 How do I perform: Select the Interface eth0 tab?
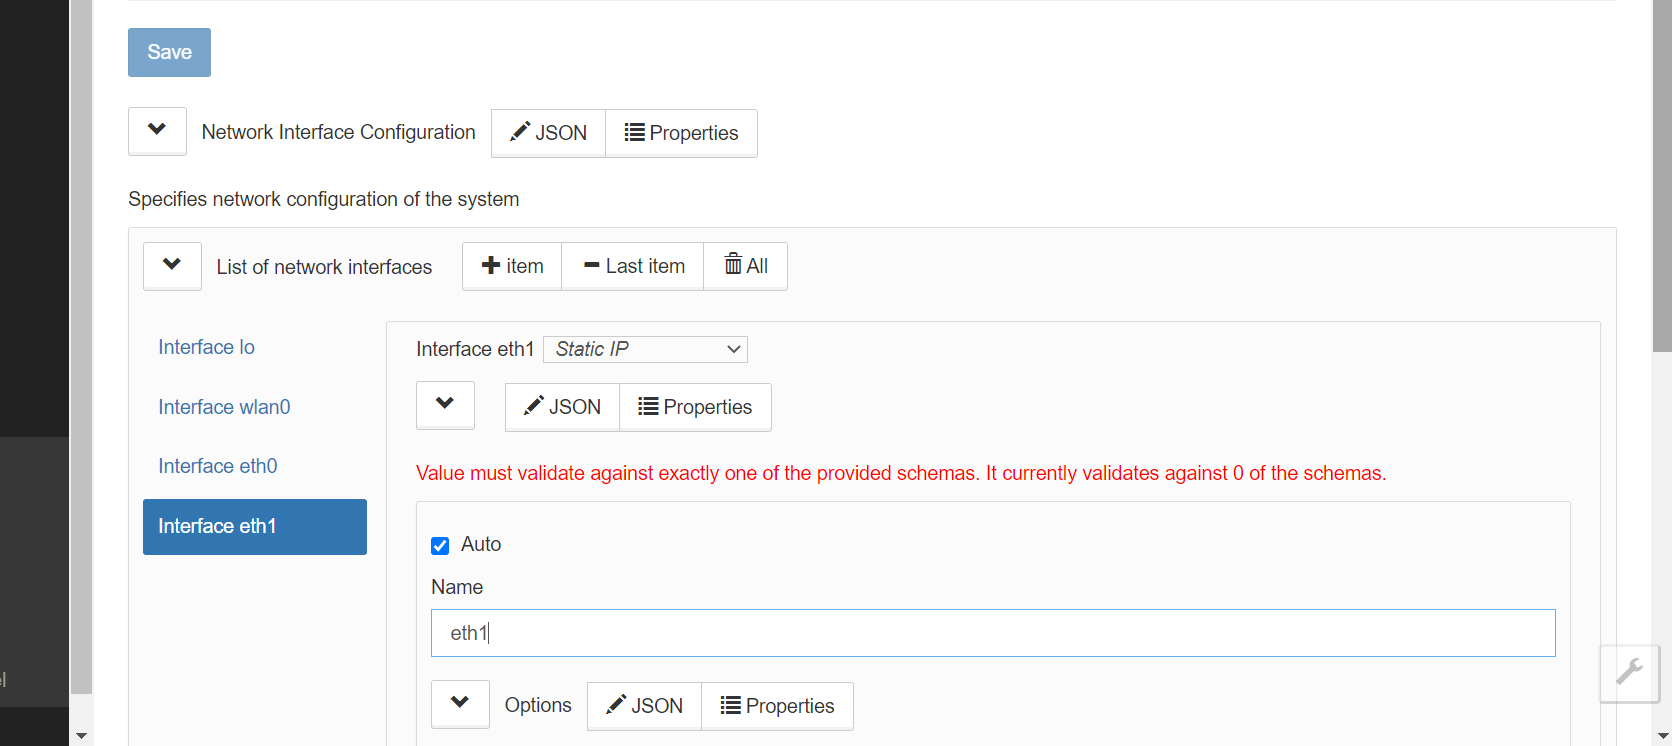pos(218,466)
